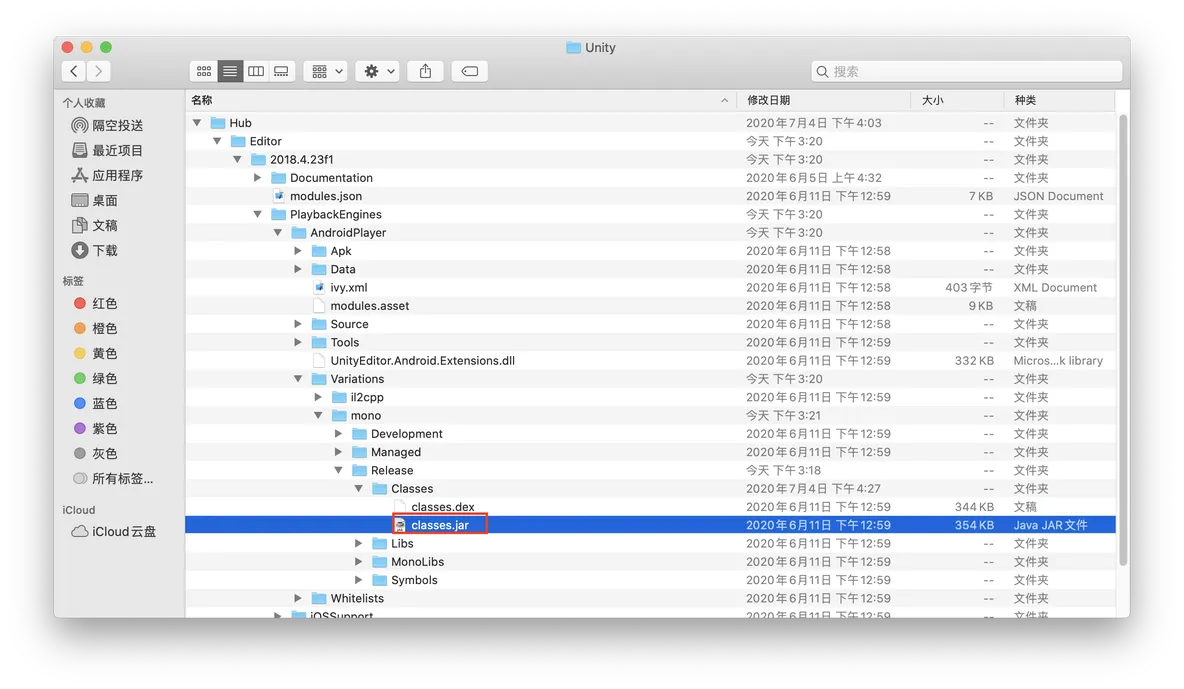1184x689 pixels.
Task: Expand the Managed folder
Action: click(x=338, y=452)
